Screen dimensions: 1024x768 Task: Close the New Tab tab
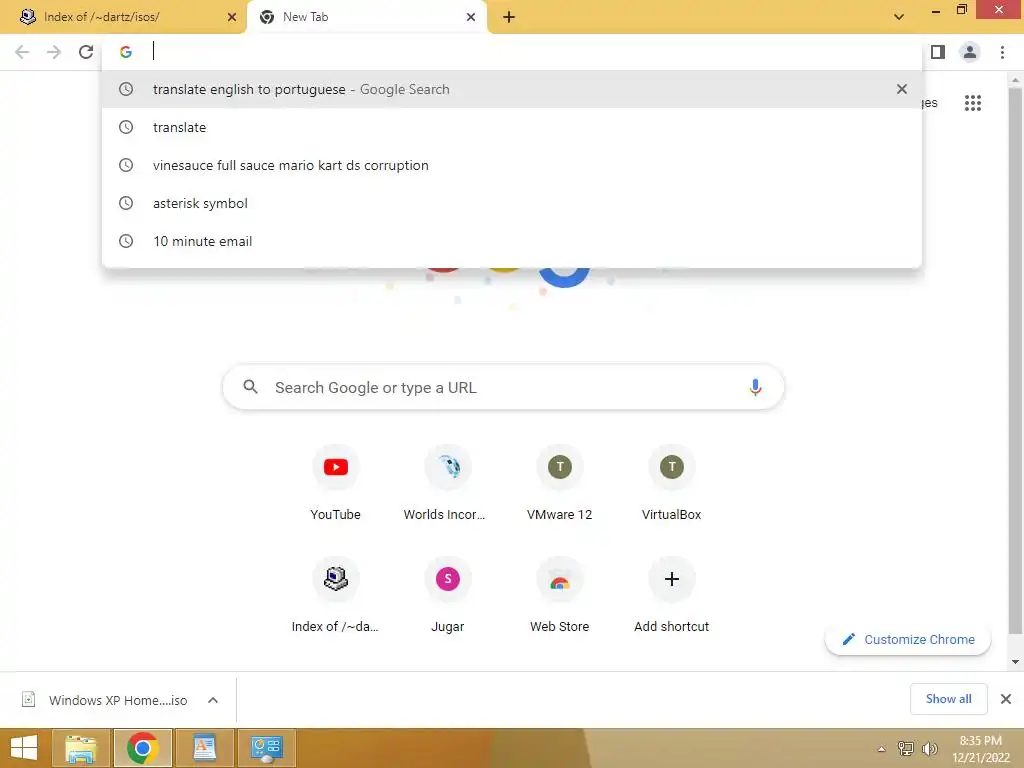[471, 17]
